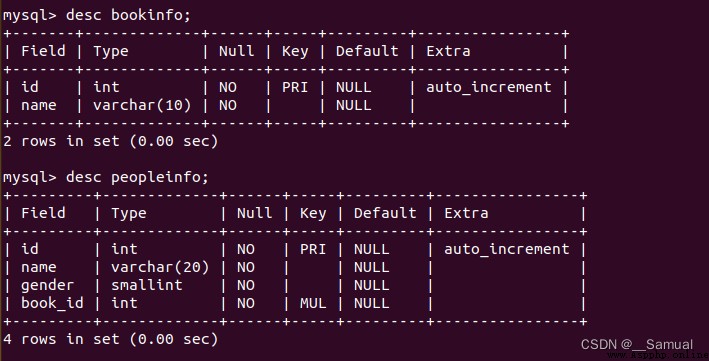Click 'PRI' key in peopleinfo table
The width and height of the screenshot is (709, 361).
coord(313,249)
